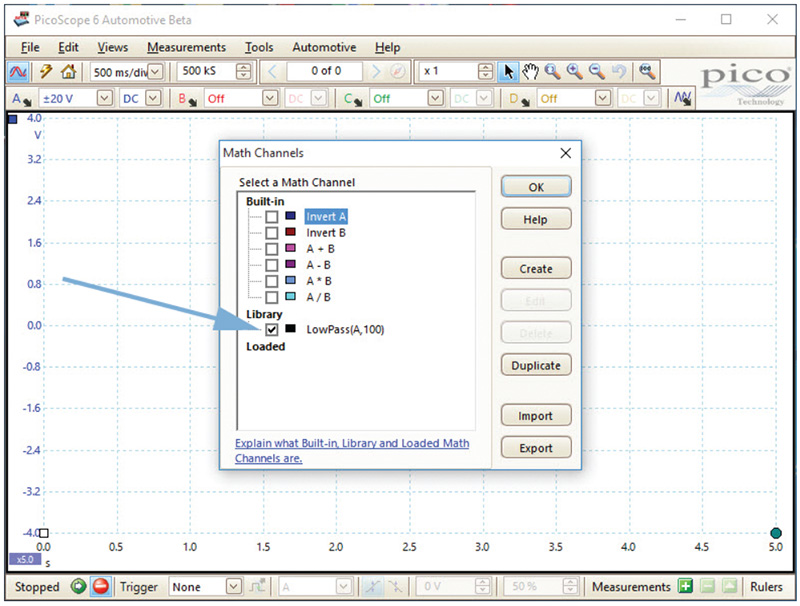Open the Trigger mode None dropdown
800x606 pixels.
[x=234, y=587]
